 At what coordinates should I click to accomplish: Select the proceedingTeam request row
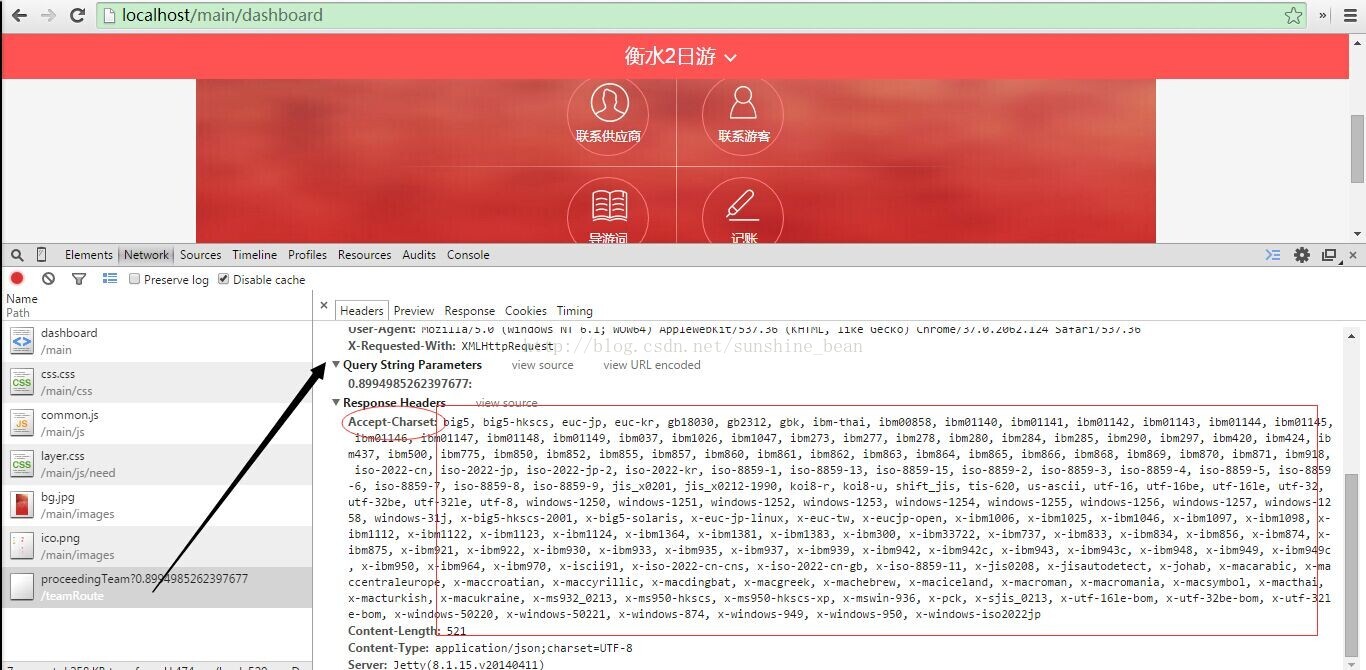(x=156, y=587)
